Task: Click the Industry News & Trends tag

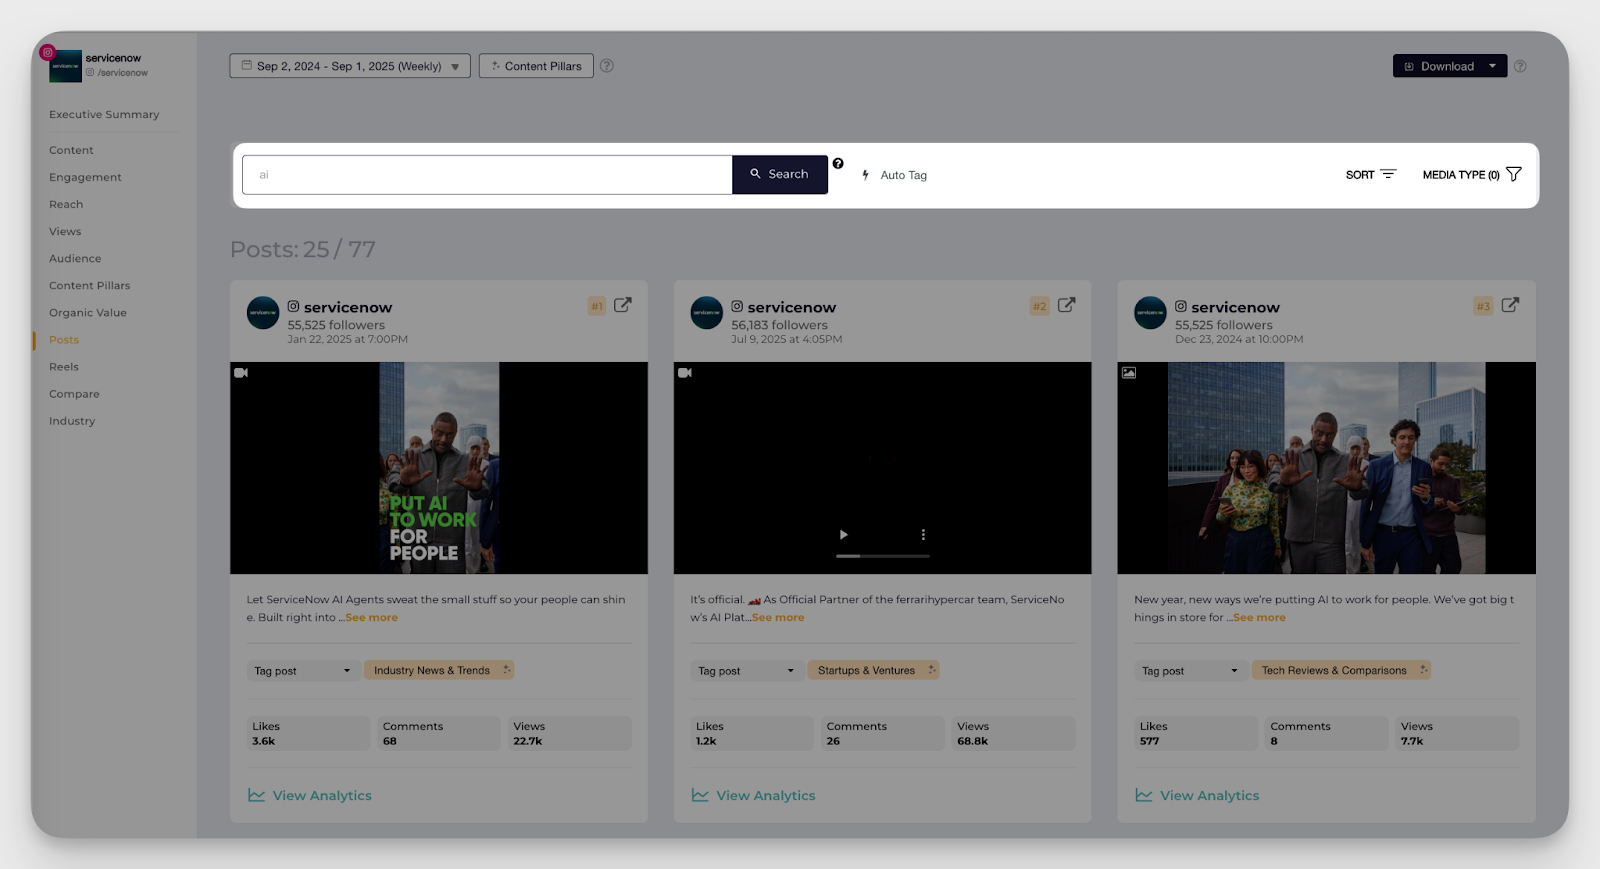Action: pos(432,671)
